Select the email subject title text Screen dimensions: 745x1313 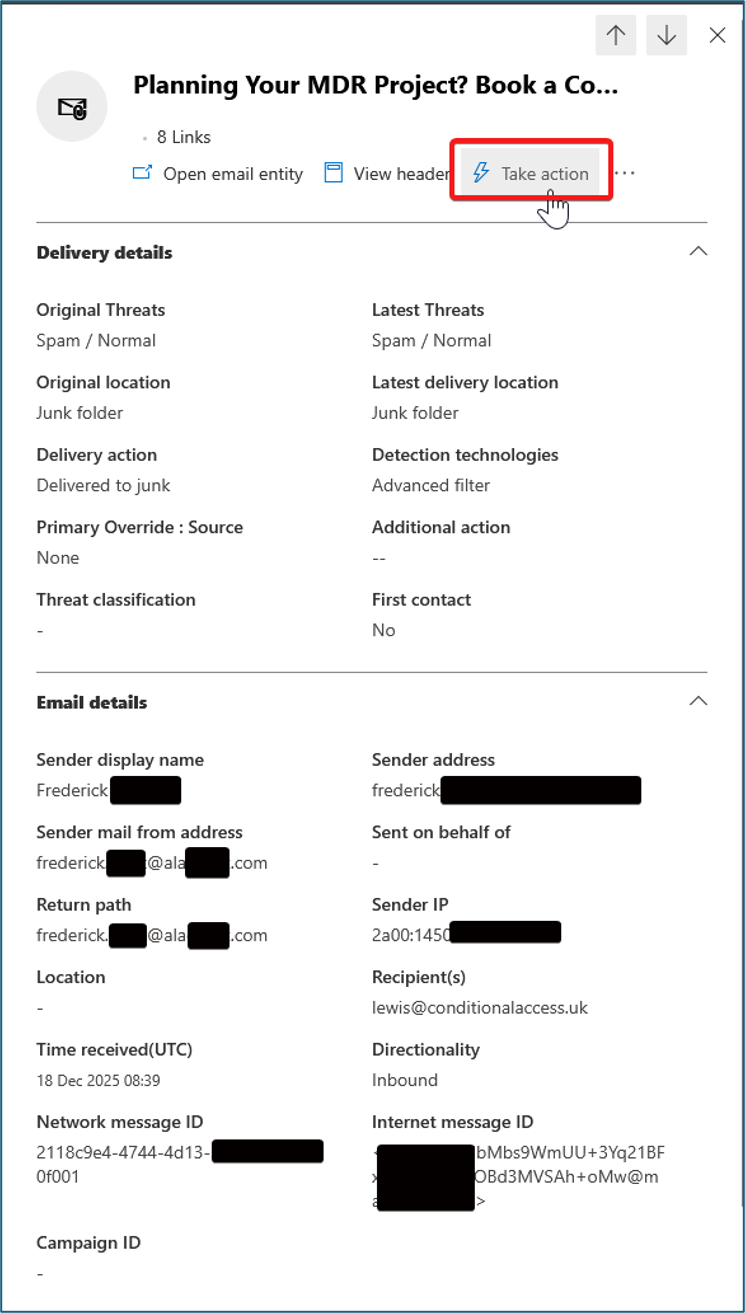[376, 85]
